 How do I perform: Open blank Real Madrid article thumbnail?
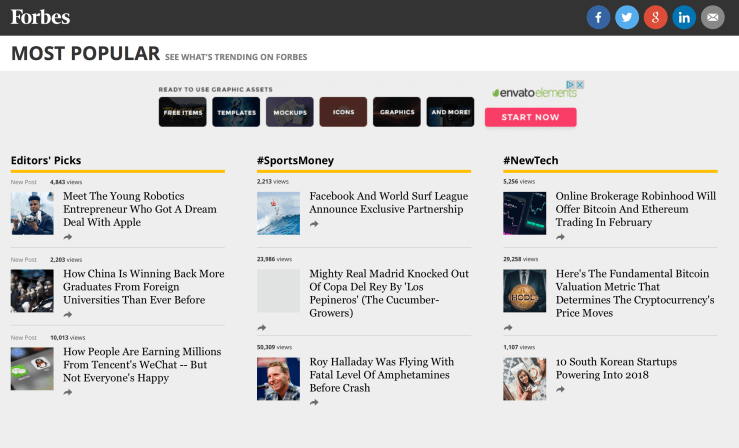(x=278, y=291)
